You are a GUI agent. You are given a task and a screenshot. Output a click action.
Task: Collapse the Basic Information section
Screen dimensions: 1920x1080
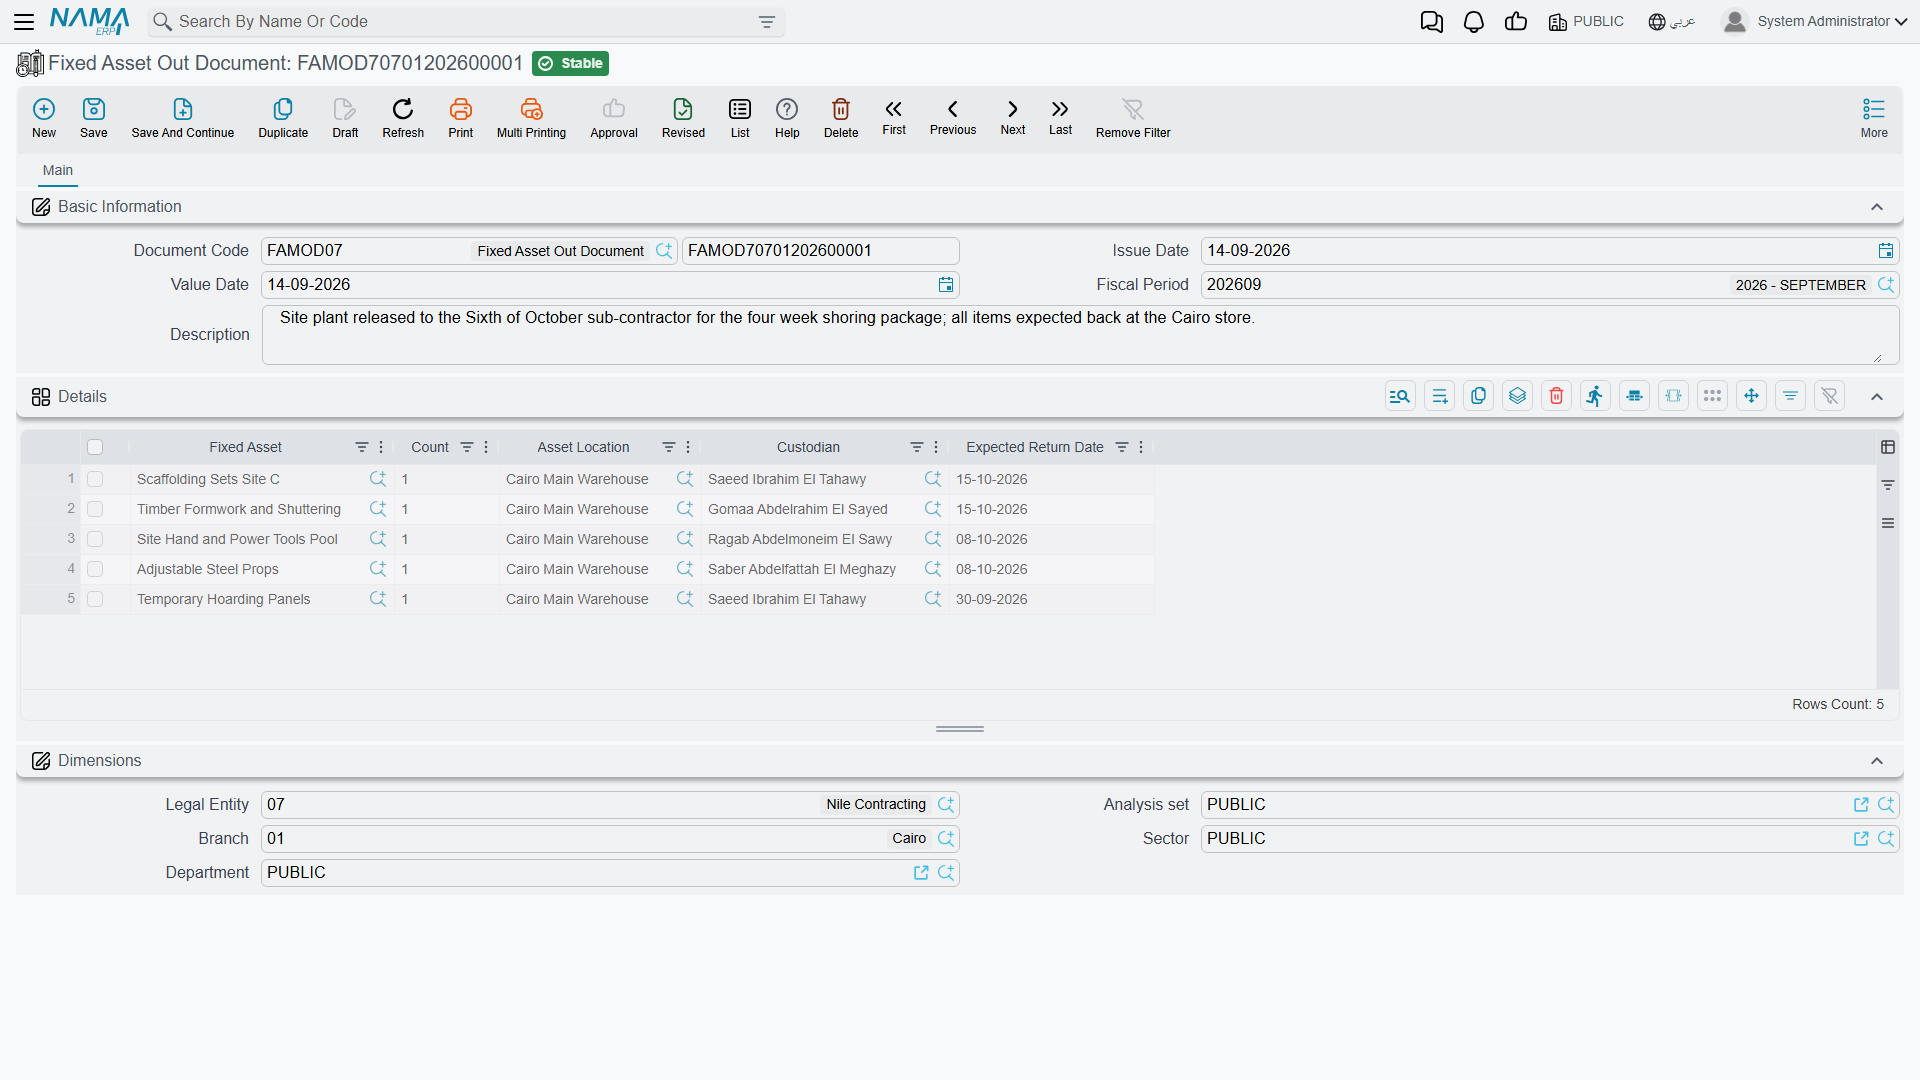coord(1877,207)
